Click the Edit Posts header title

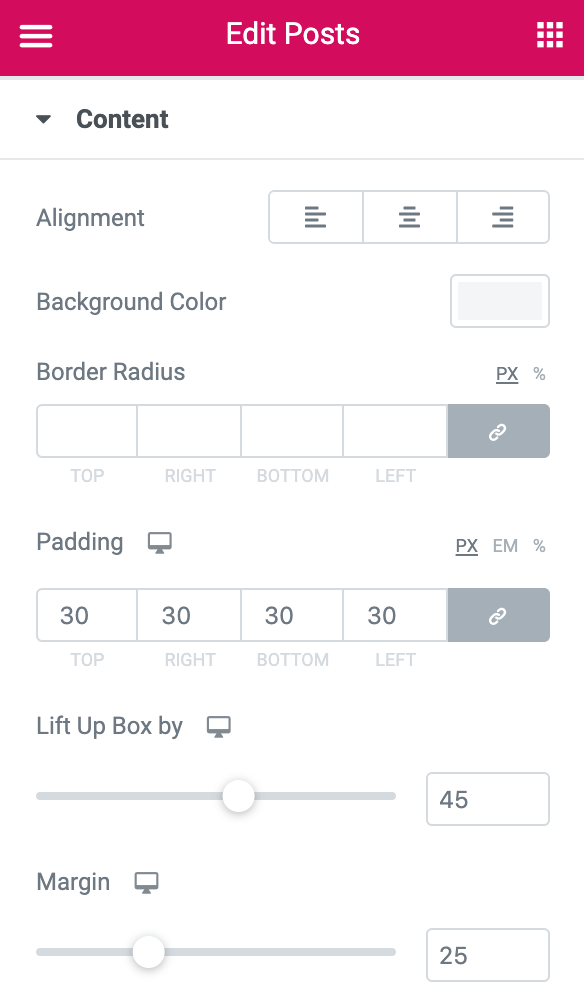pyautogui.click(x=291, y=34)
